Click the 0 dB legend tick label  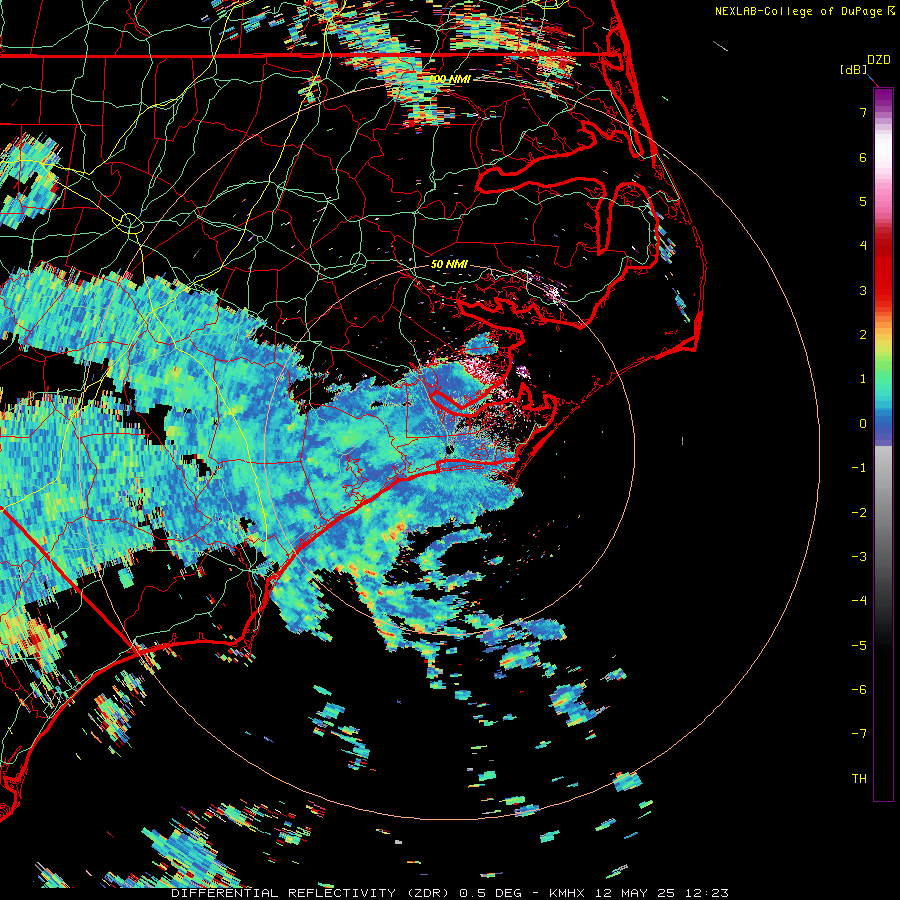click(x=863, y=424)
